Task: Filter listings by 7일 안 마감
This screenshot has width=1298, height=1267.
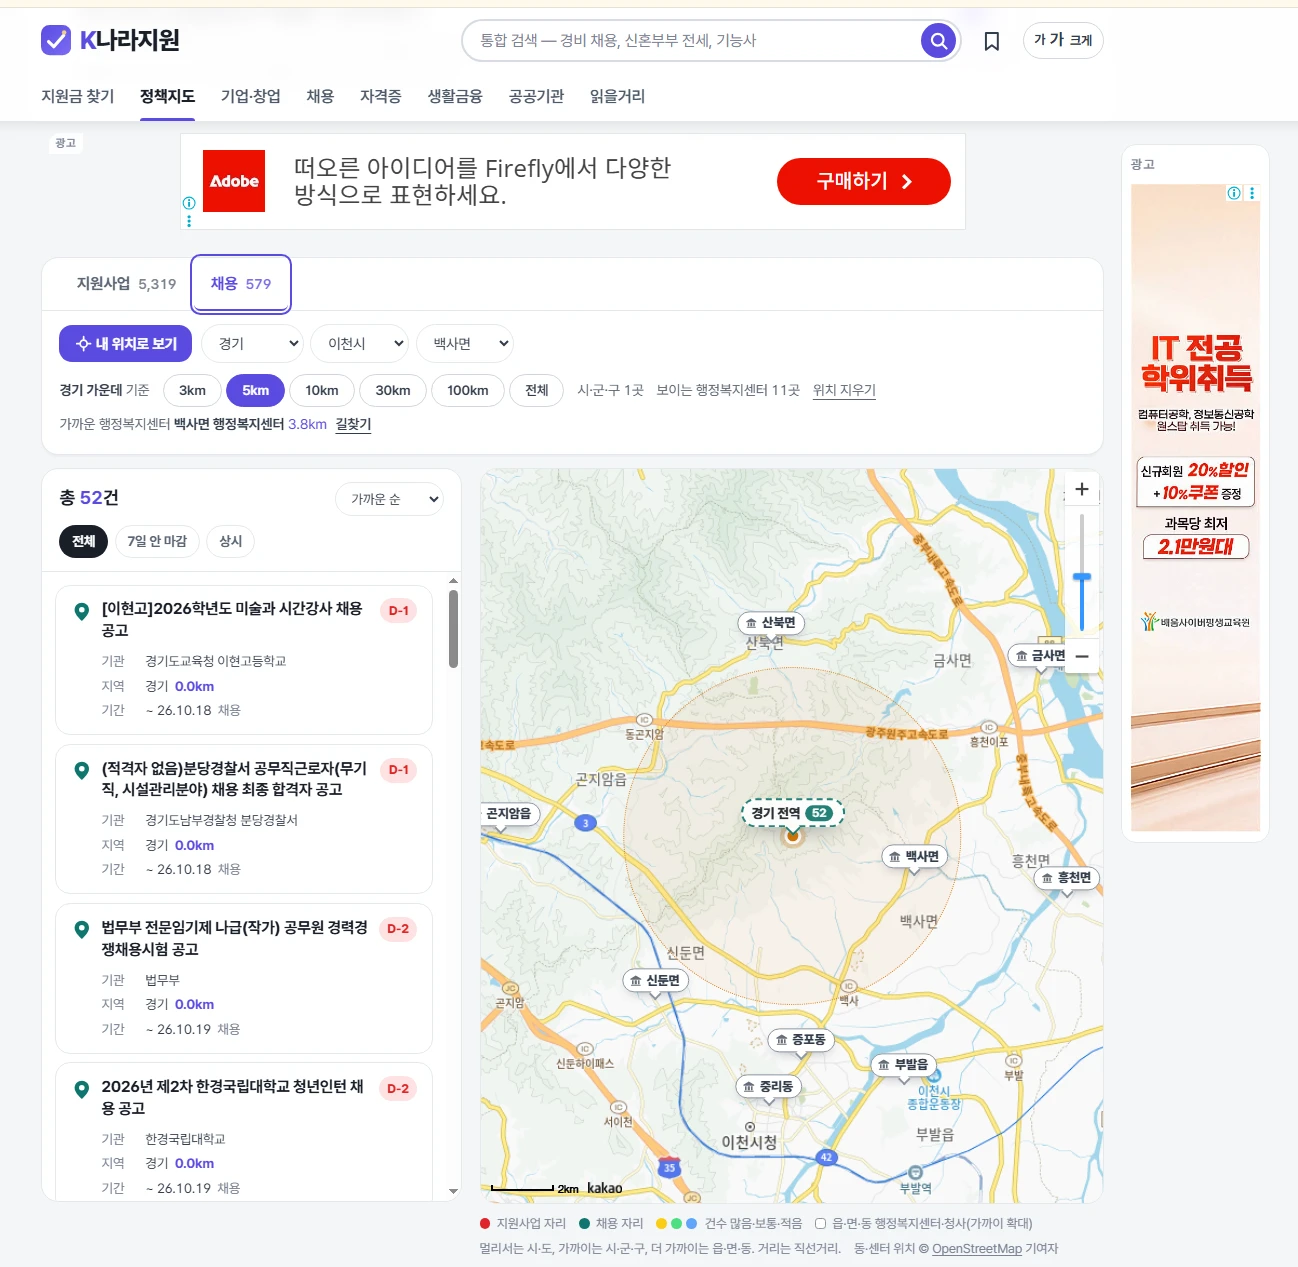Action: coord(157,541)
